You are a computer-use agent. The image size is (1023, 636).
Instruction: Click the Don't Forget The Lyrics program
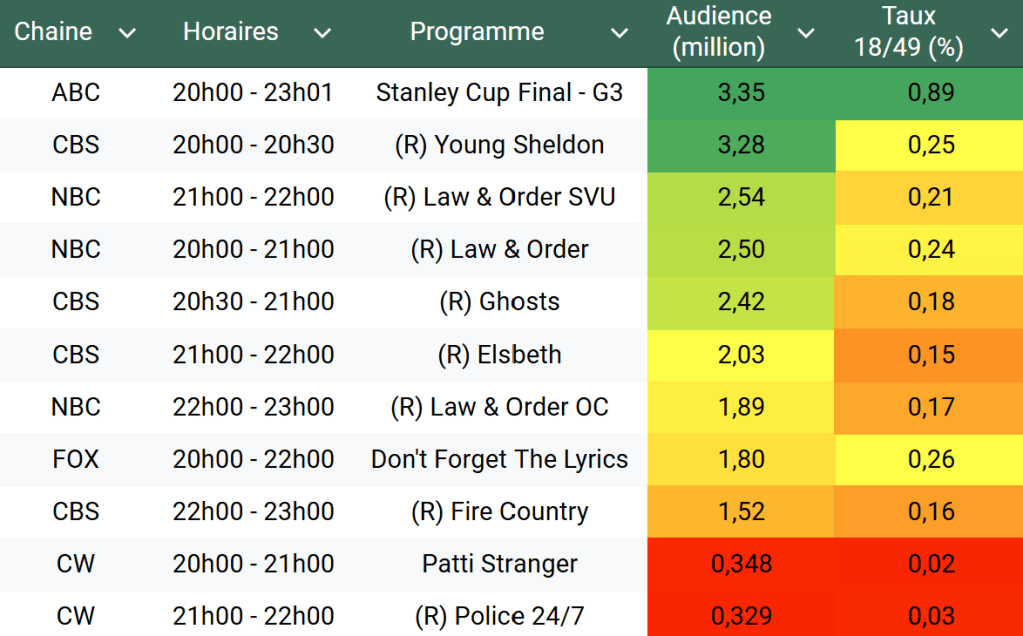click(x=499, y=459)
